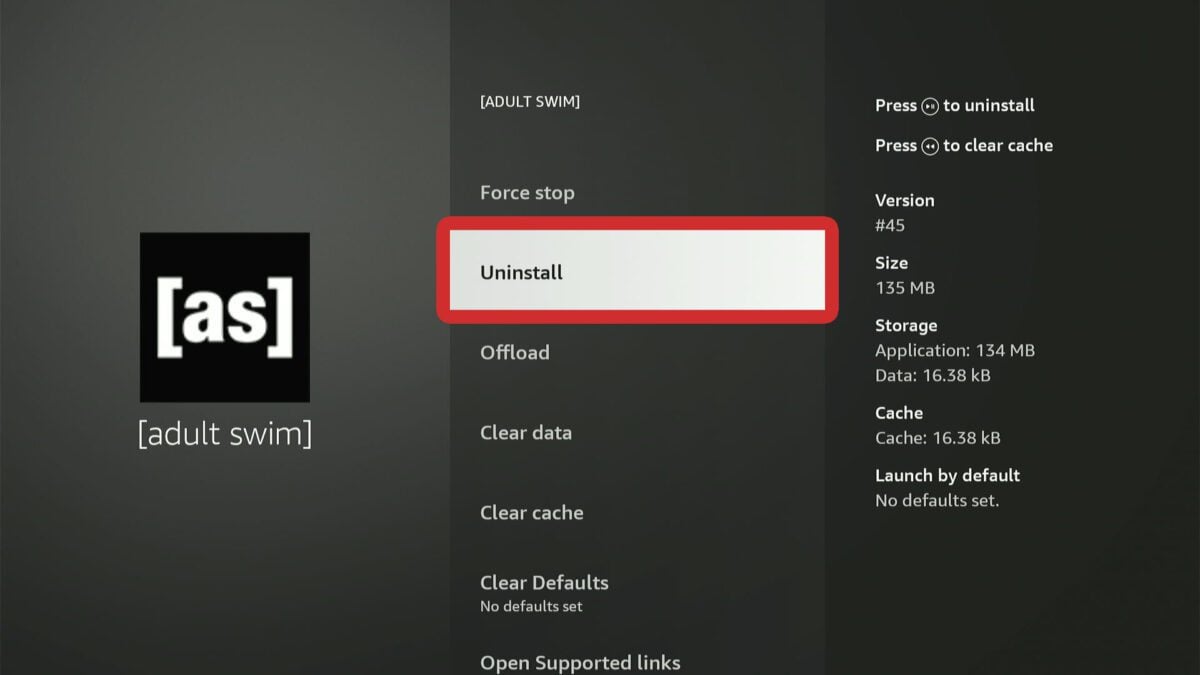Click the [adult swim] name under the logo
Screen dimensions: 1200x675
pos(224,435)
